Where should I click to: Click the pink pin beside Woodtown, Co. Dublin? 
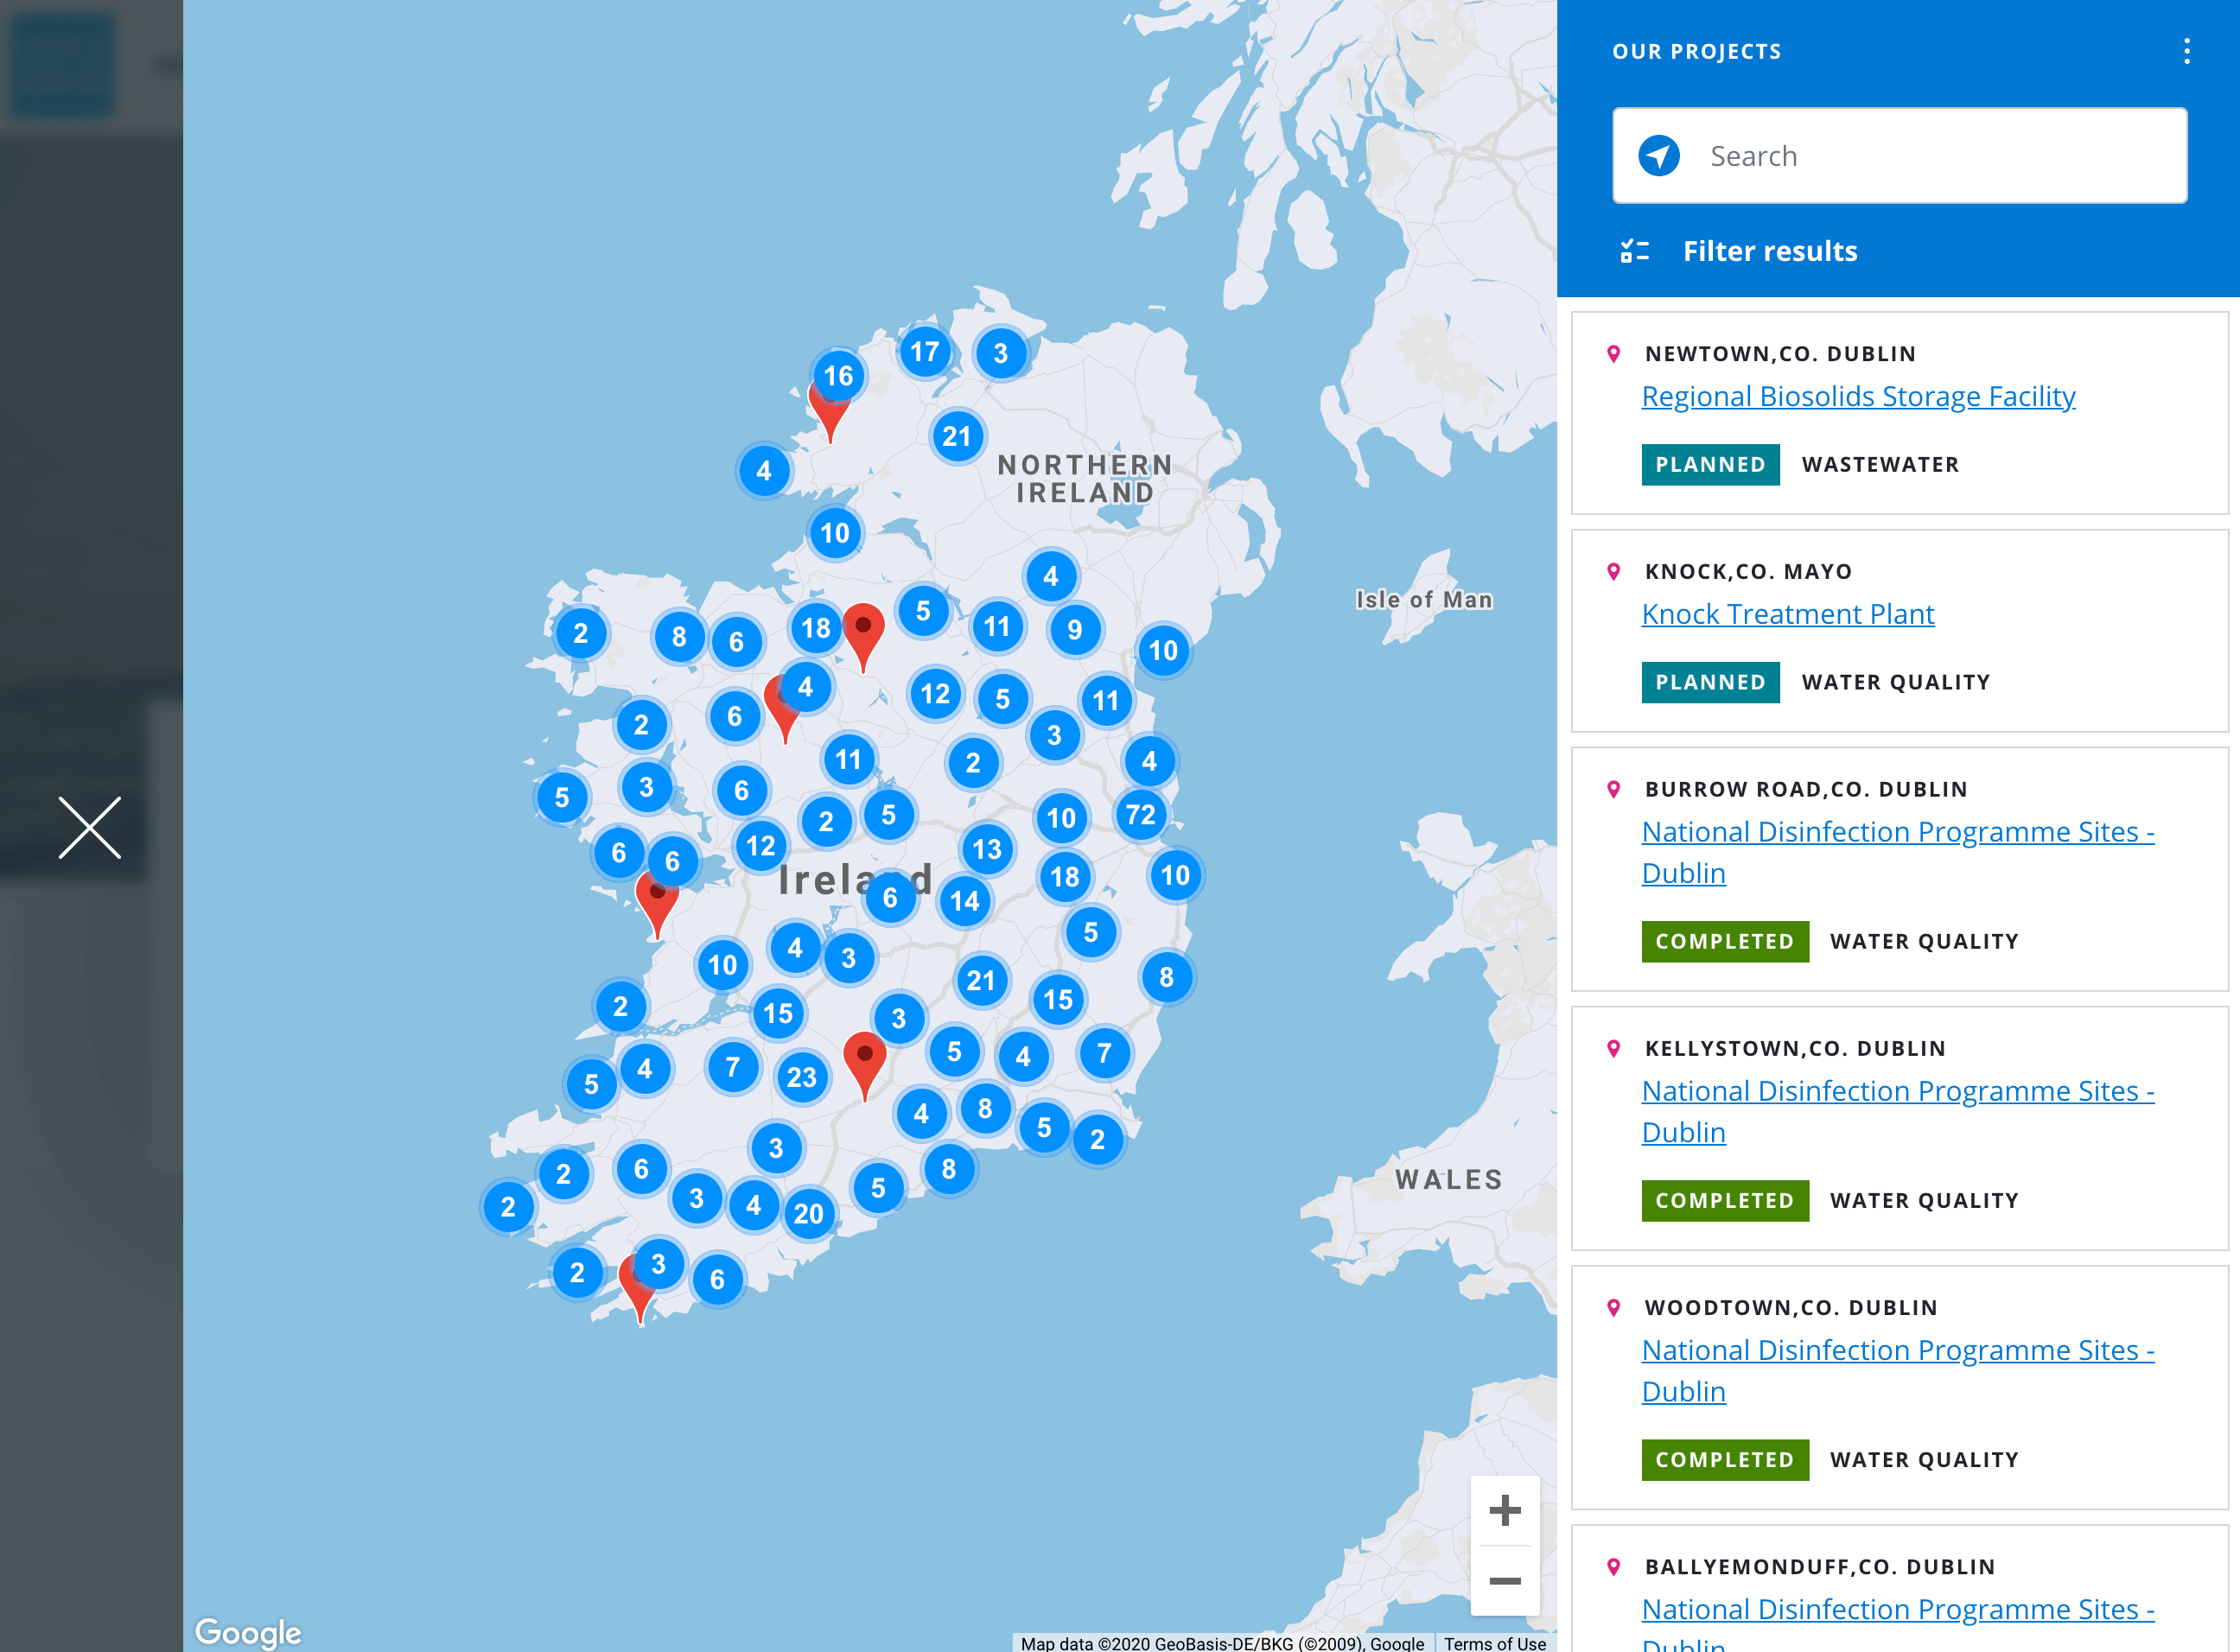click(x=1613, y=1307)
